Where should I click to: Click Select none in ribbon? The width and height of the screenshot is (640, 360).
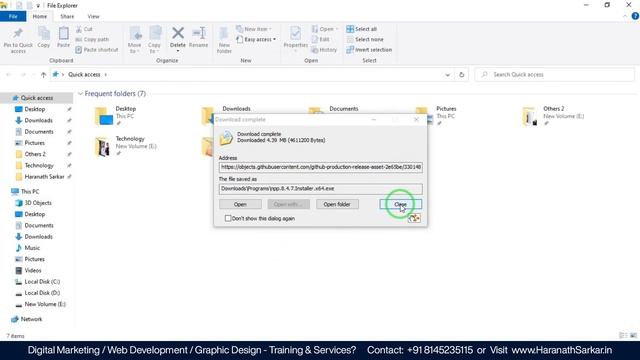pos(365,39)
